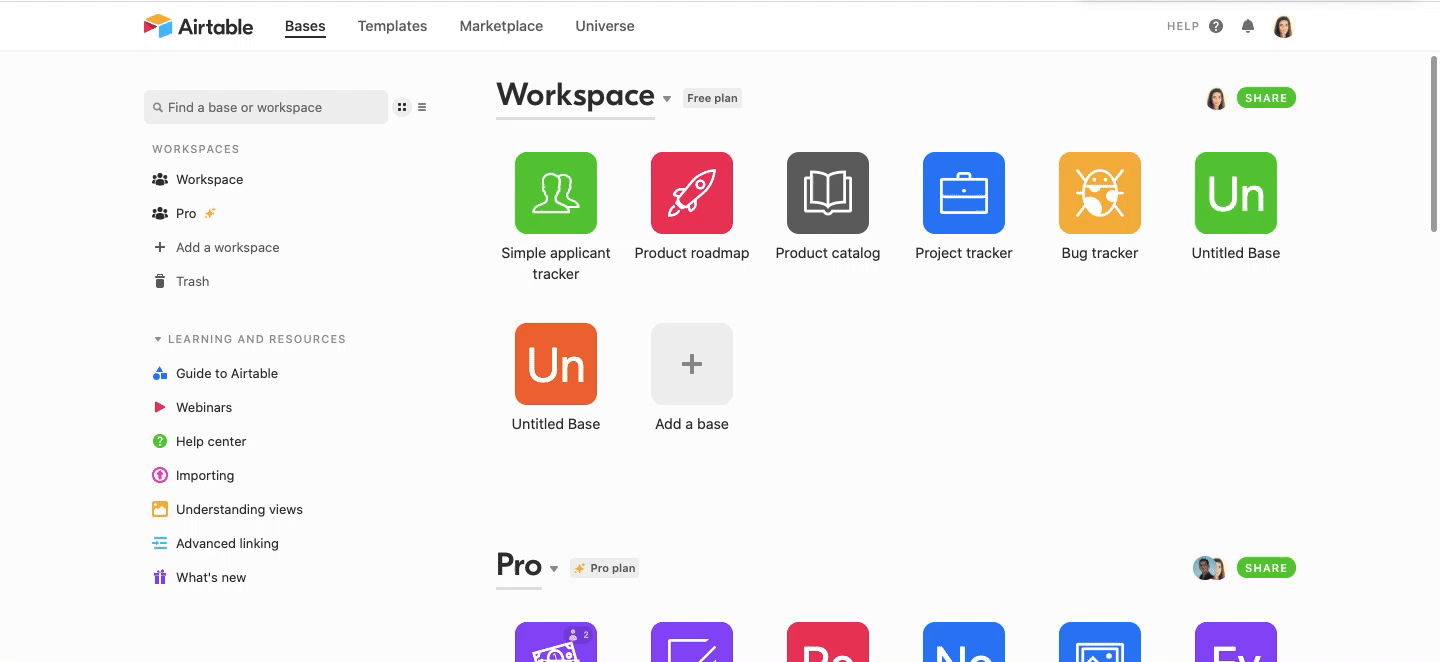Switch to list layout view

[x=422, y=107]
